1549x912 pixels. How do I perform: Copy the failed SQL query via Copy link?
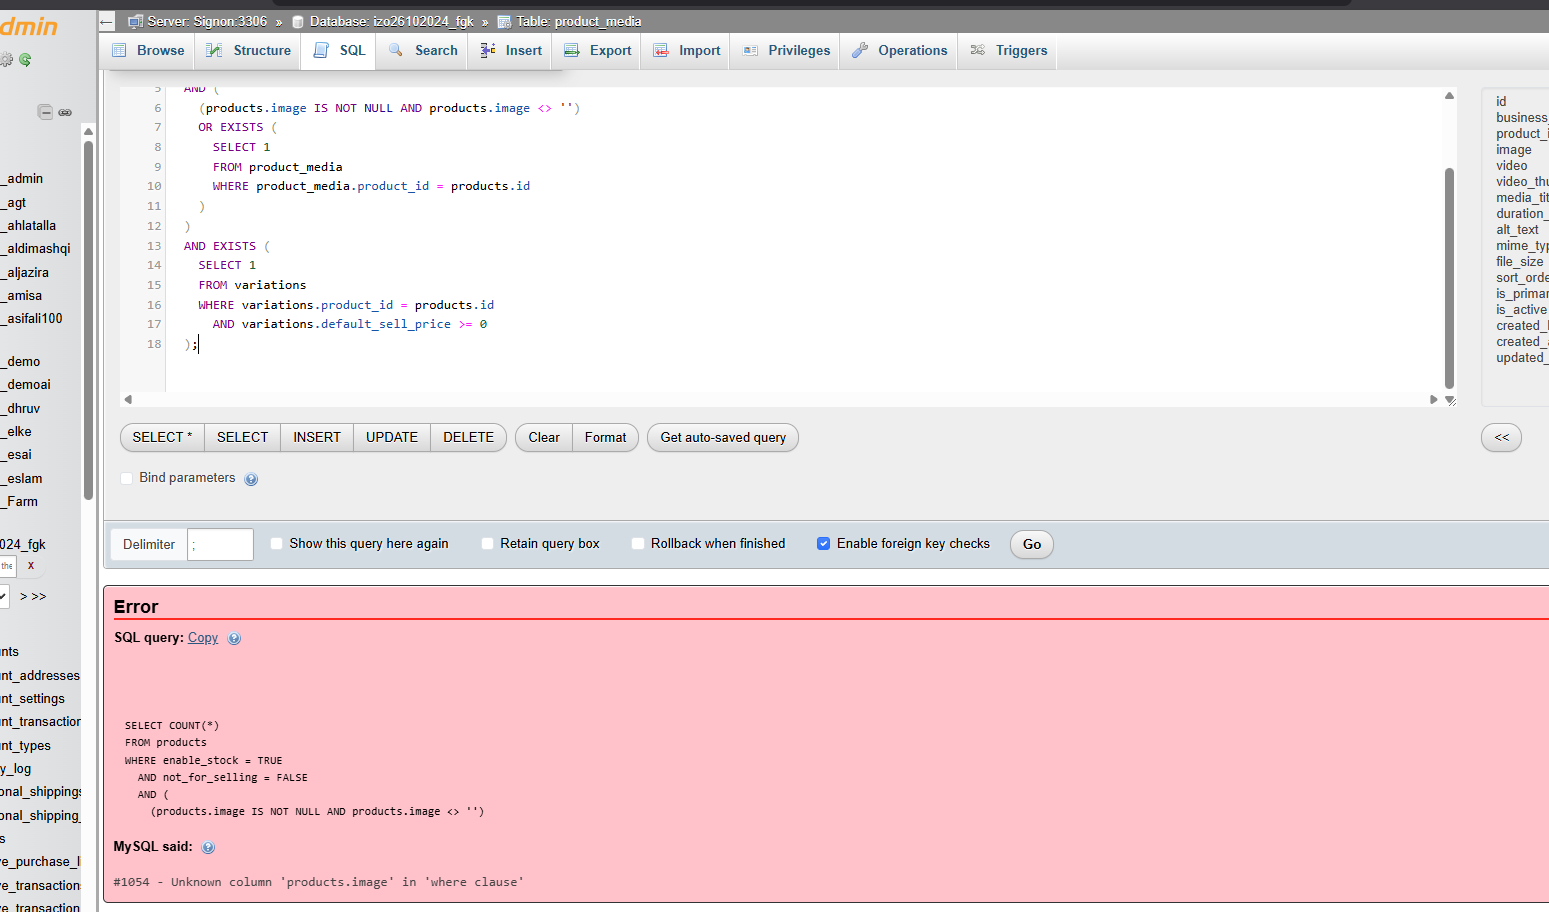pyautogui.click(x=203, y=638)
